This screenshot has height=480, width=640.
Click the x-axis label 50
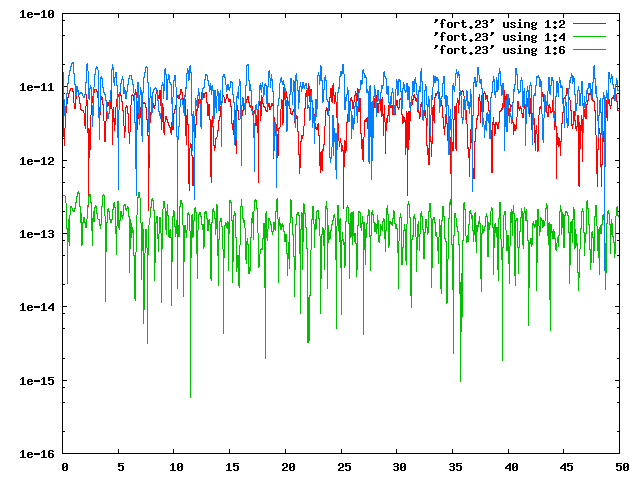(622, 467)
